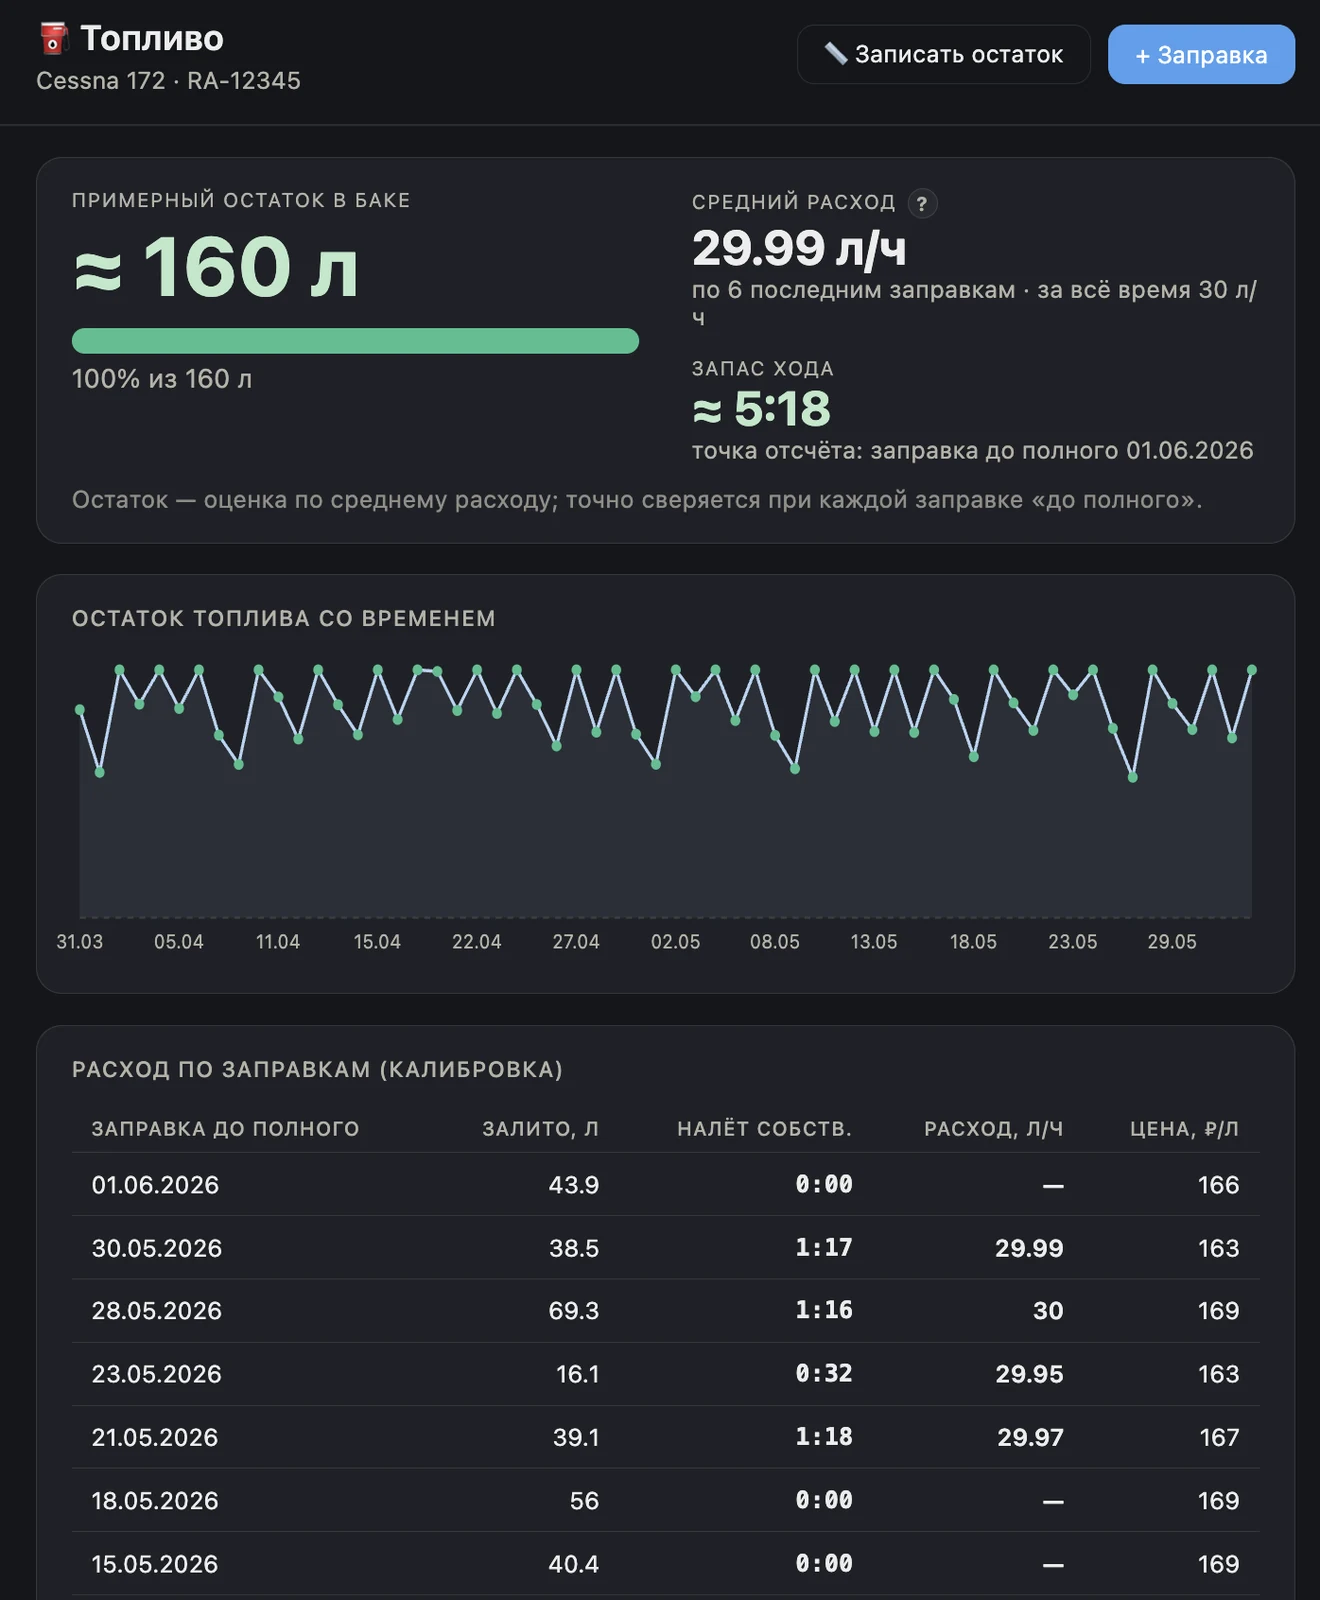Open the 28.05.2026 refuel entry

tap(665, 1311)
